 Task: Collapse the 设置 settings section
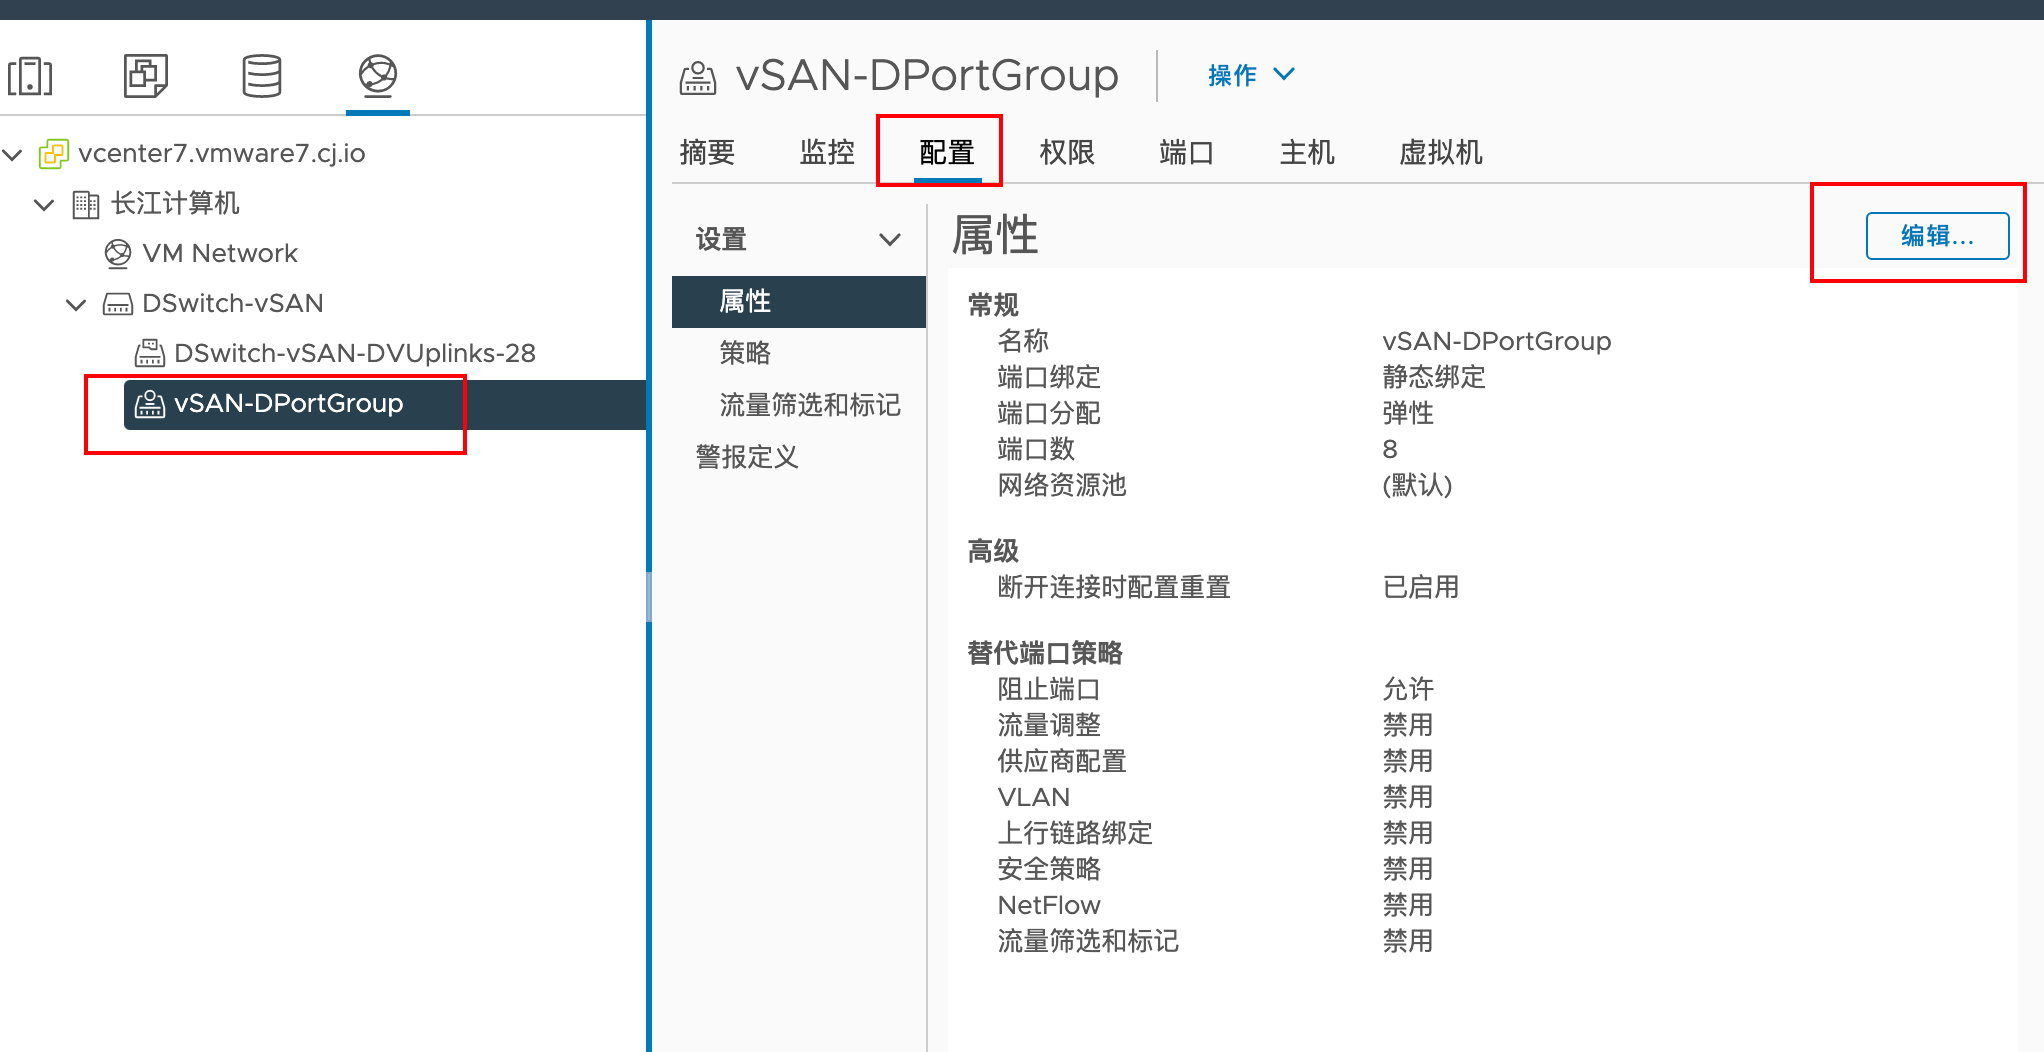pyautogui.click(x=889, y=240)
